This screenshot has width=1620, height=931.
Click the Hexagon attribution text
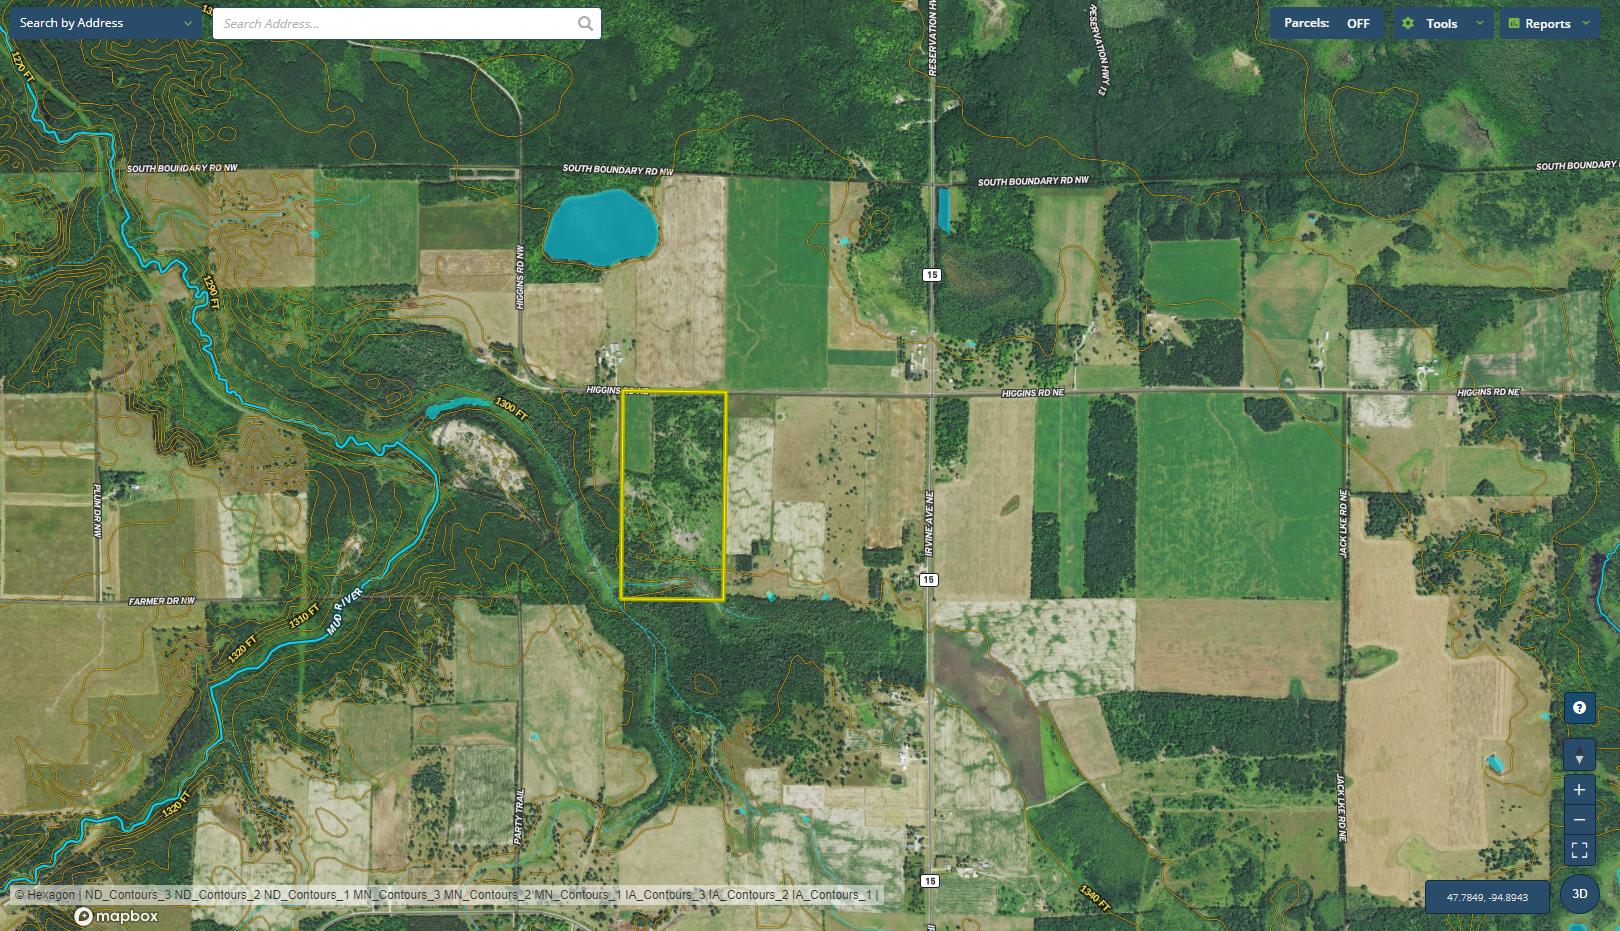point(50,895)
